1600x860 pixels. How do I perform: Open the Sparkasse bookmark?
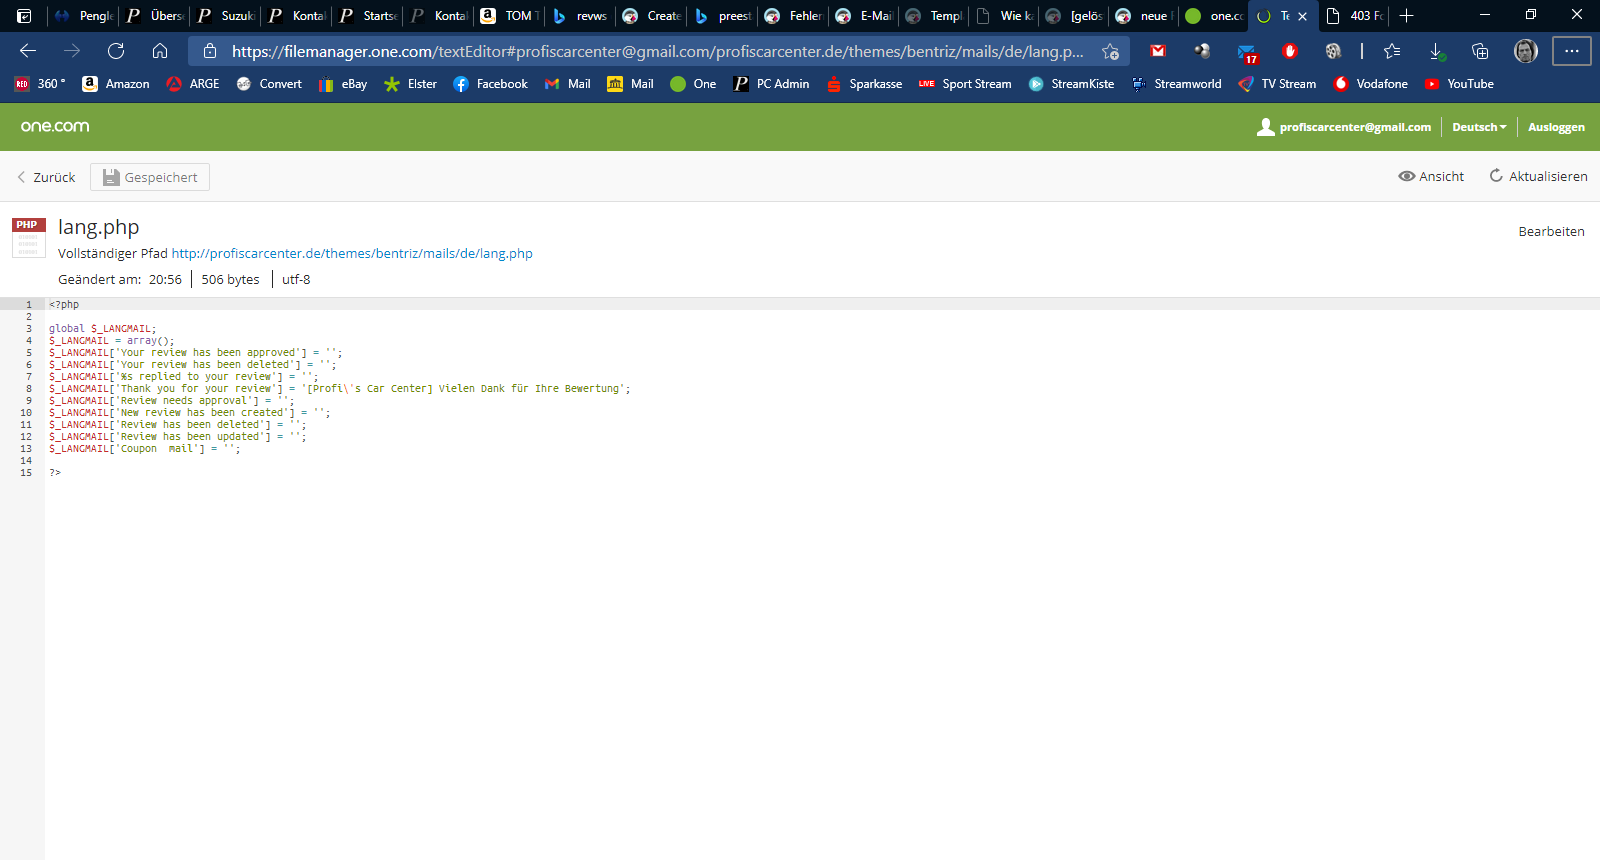(x=864, y=84)
